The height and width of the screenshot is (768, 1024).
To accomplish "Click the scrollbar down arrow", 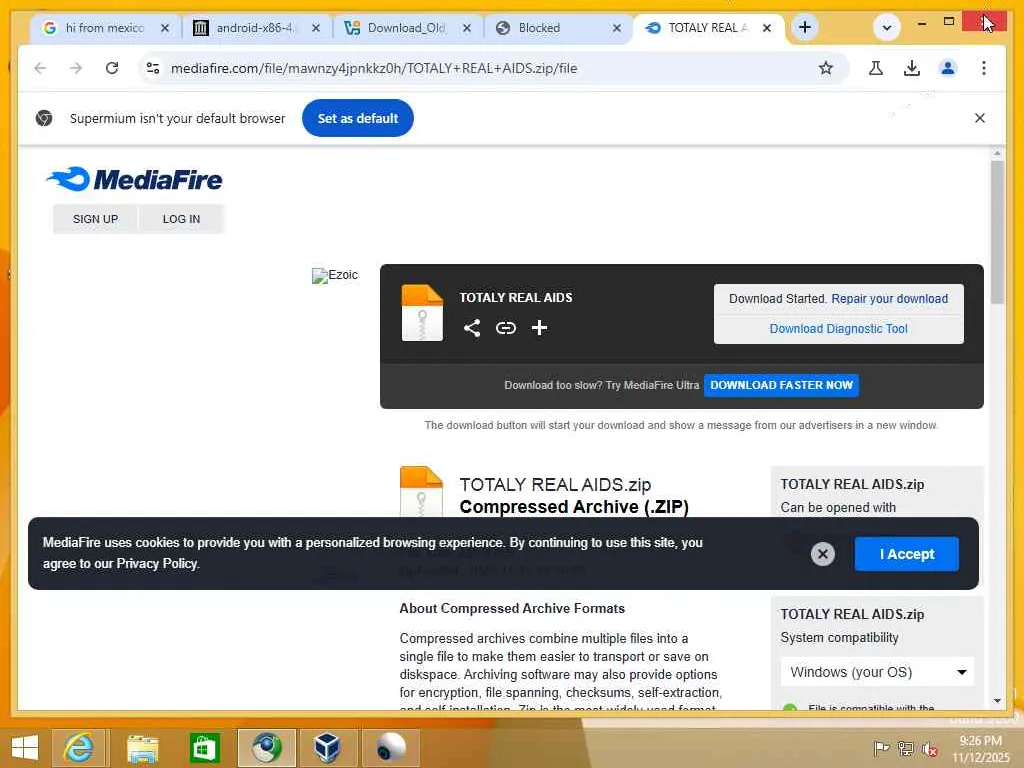I will [x=997, y=701].
